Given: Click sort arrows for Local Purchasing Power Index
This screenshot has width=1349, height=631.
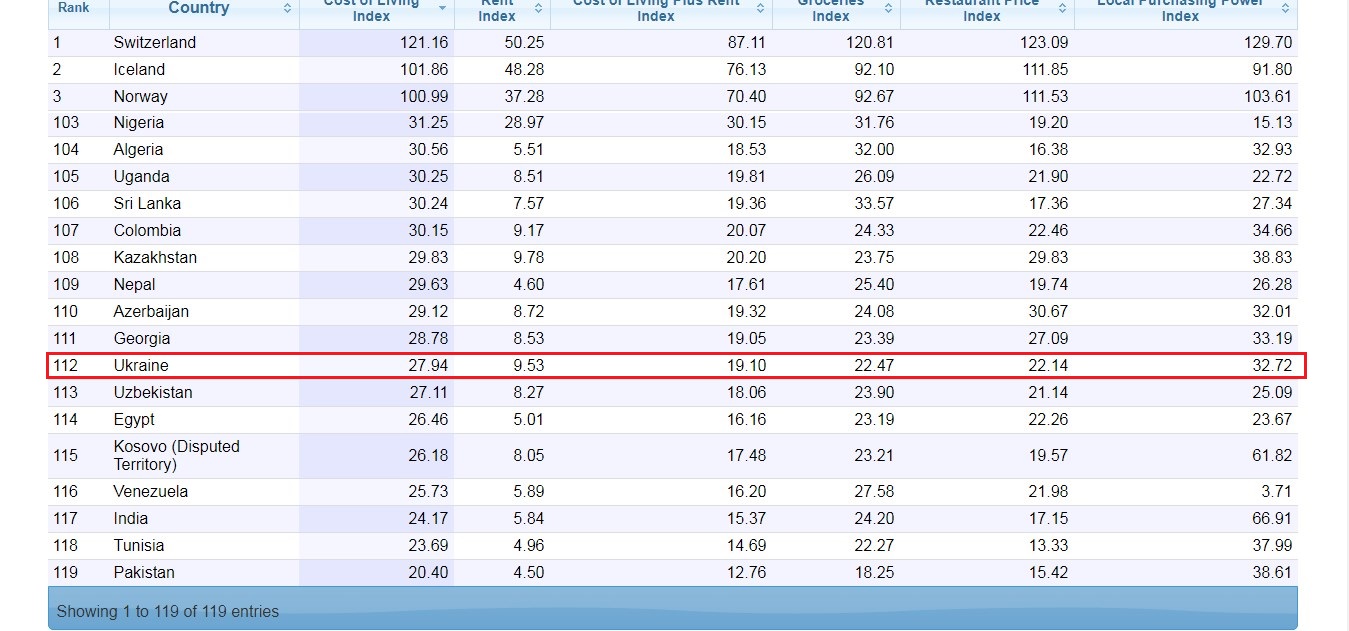Looking at the screenshot, I should coord(1286,8).
